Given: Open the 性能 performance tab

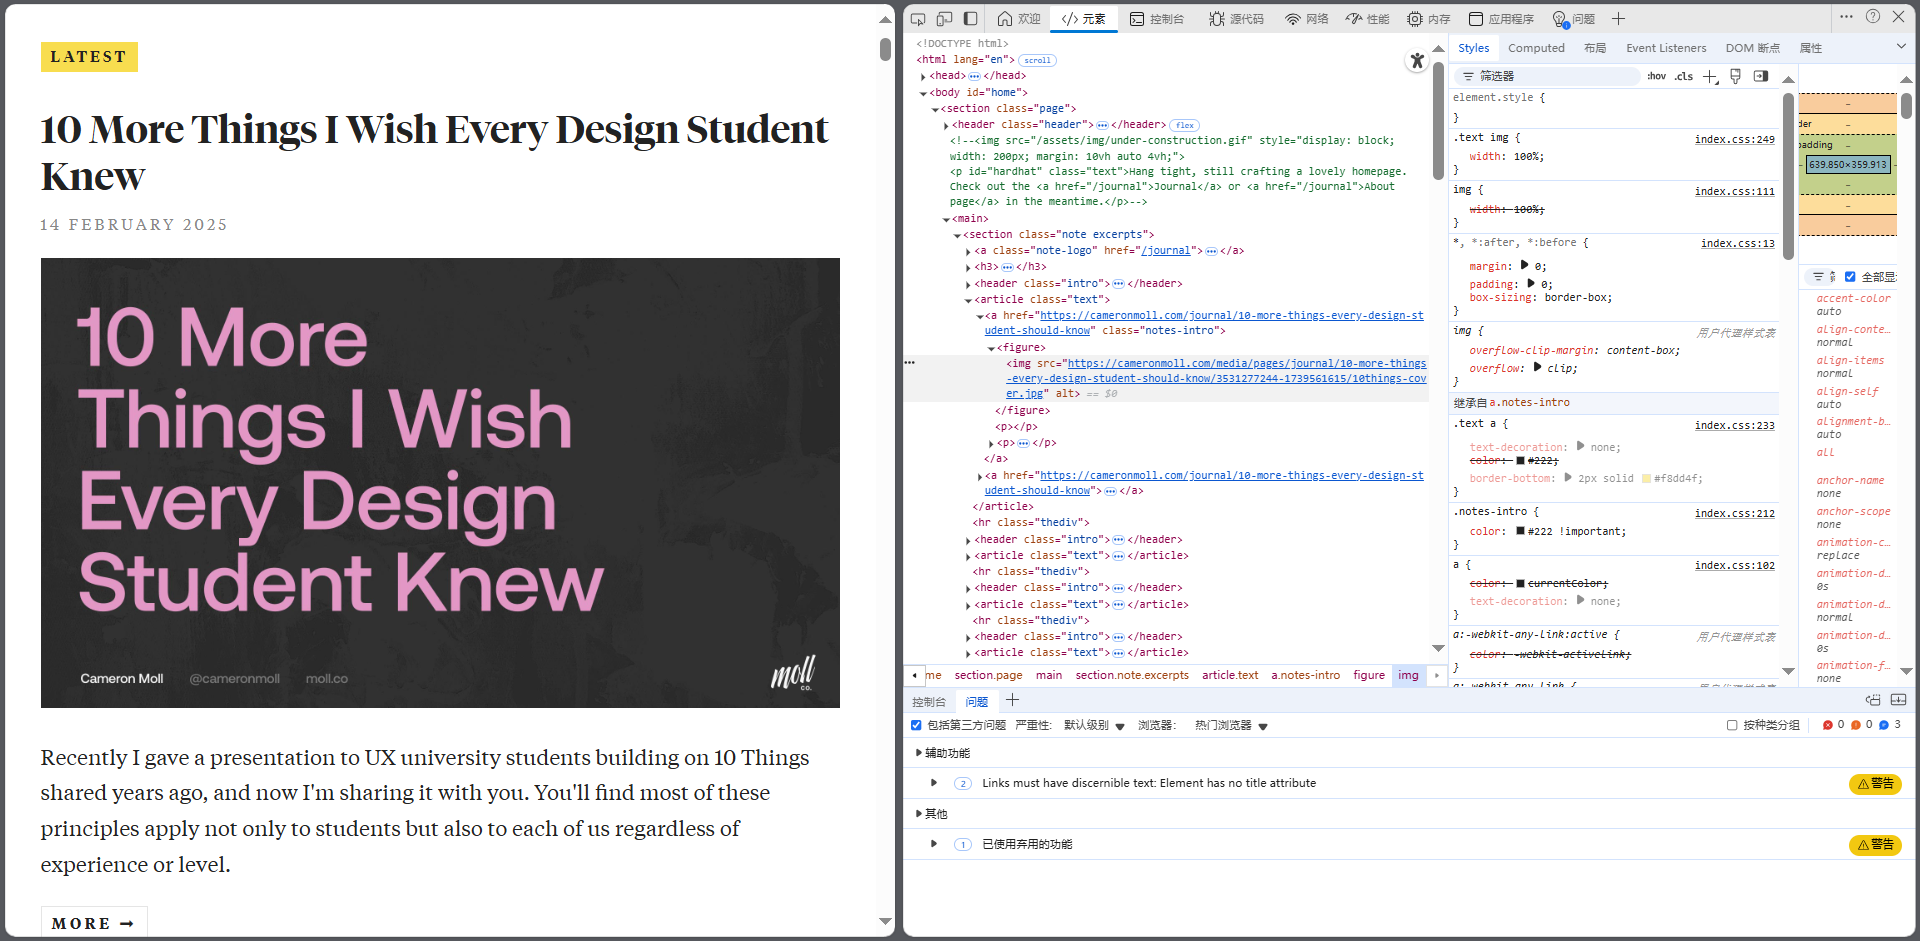Looking at the screenshot, I should coord(1367,19).
